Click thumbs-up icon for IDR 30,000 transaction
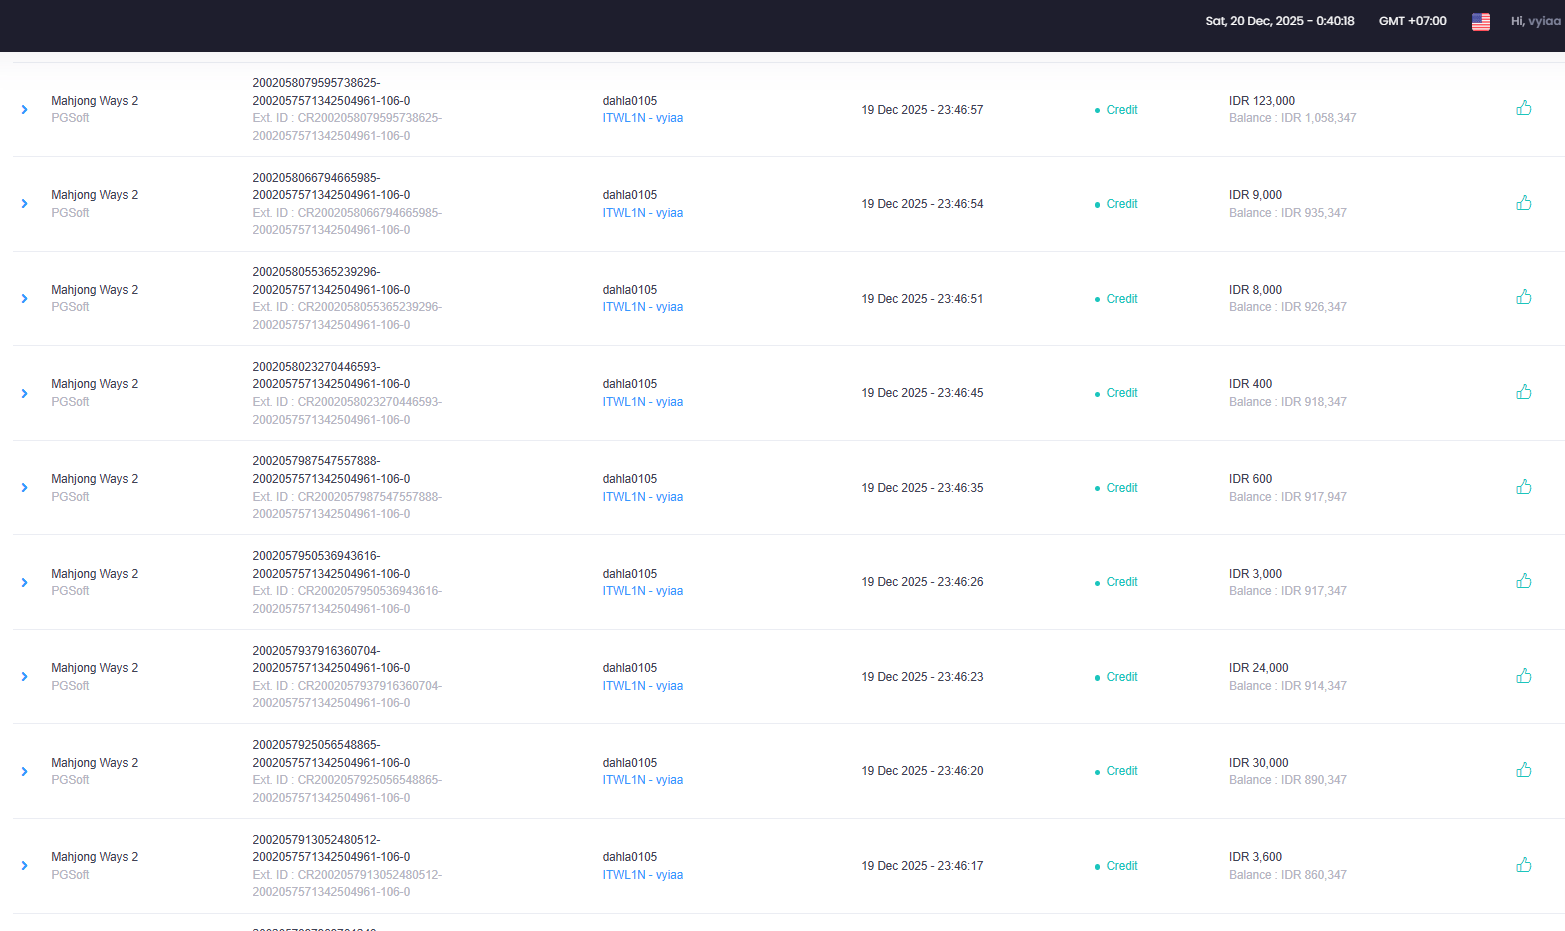 pyautogui.click(x=1523, y=770)
